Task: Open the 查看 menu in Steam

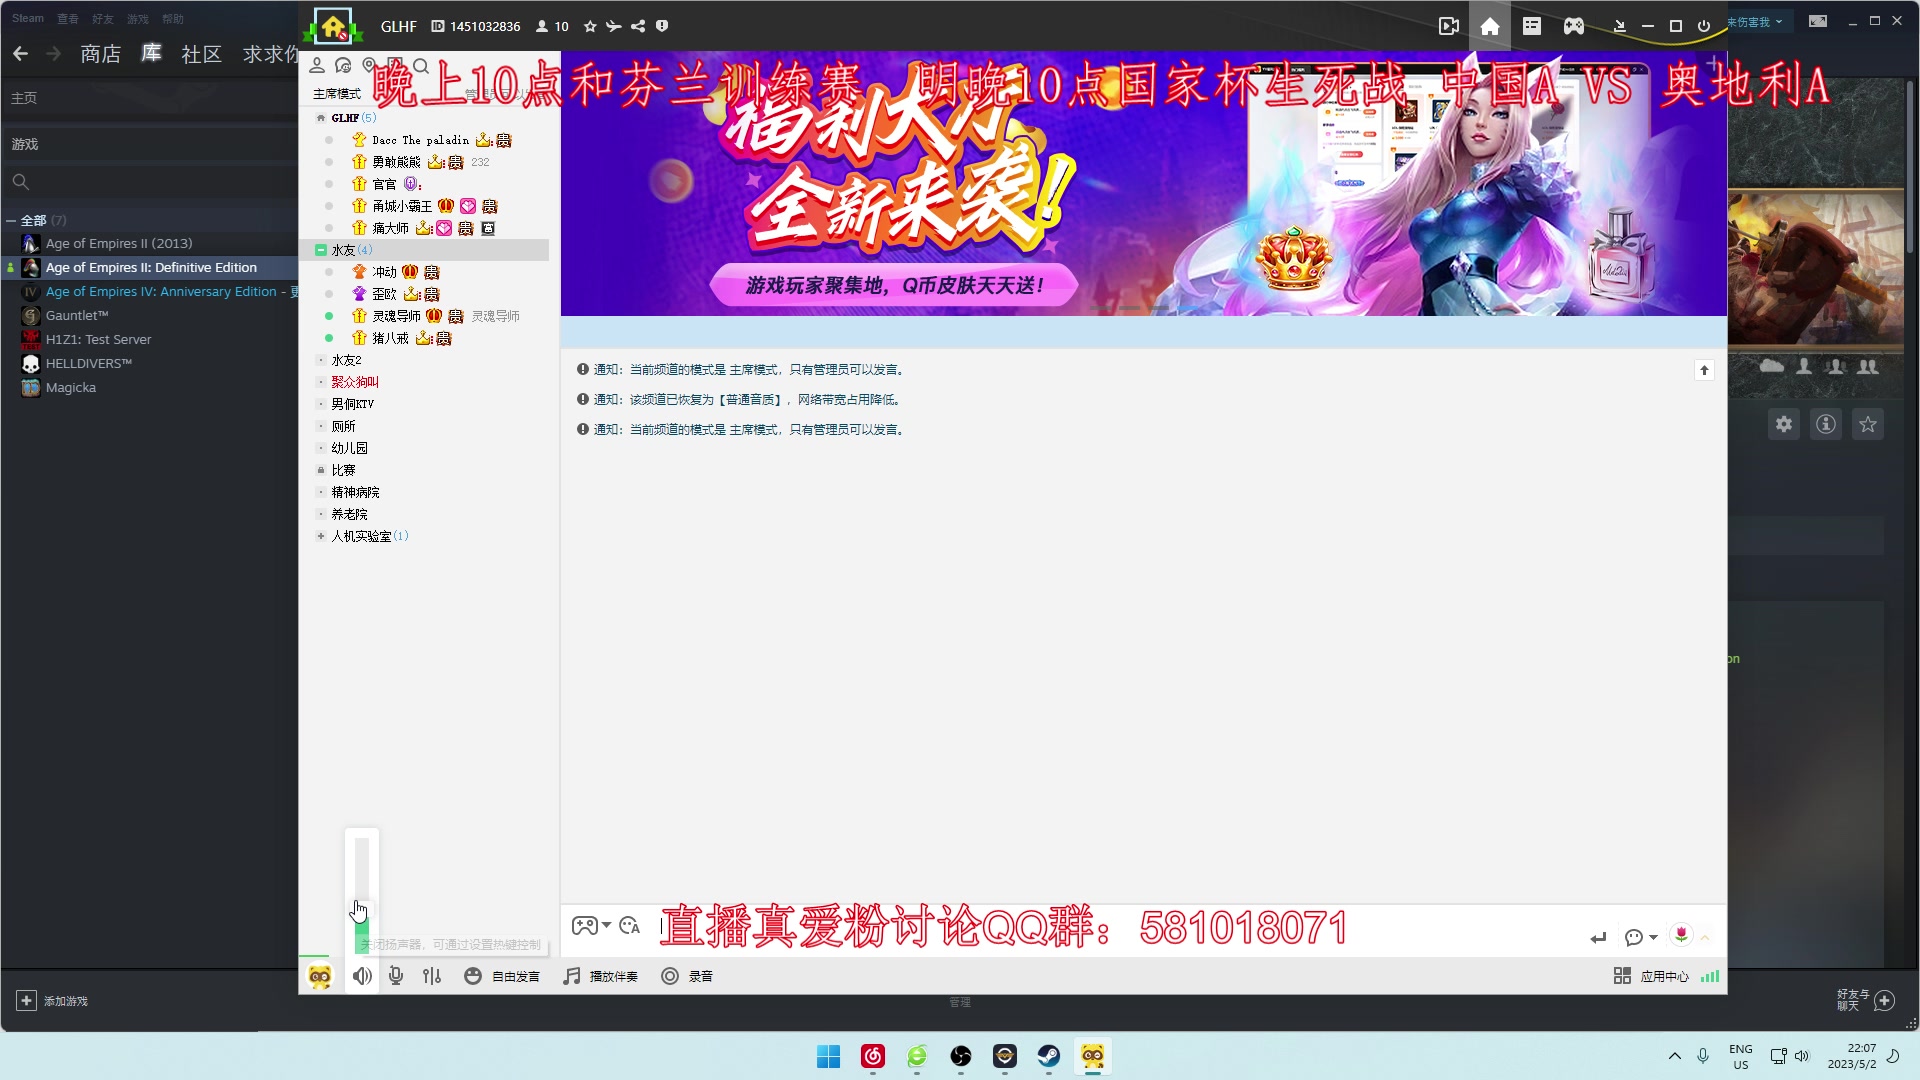Action: [x=68, y=19]
